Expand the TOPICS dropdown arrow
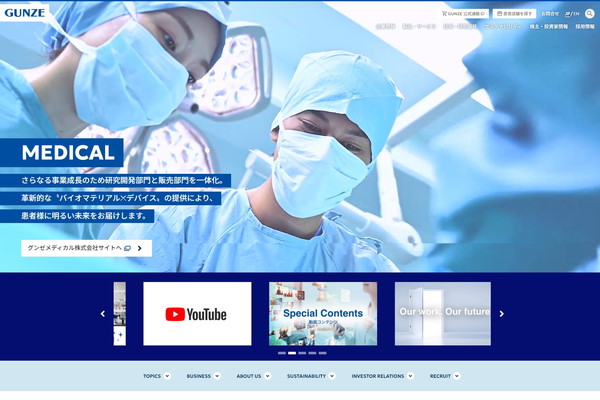This screenshot has width=600, height=400. (167, 376)
